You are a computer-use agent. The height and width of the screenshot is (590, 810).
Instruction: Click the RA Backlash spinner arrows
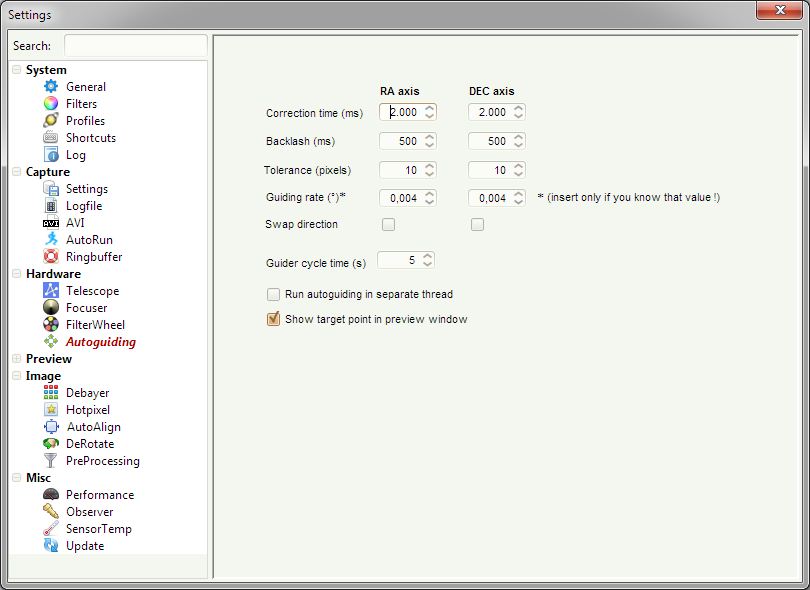(x=429, y=141)
